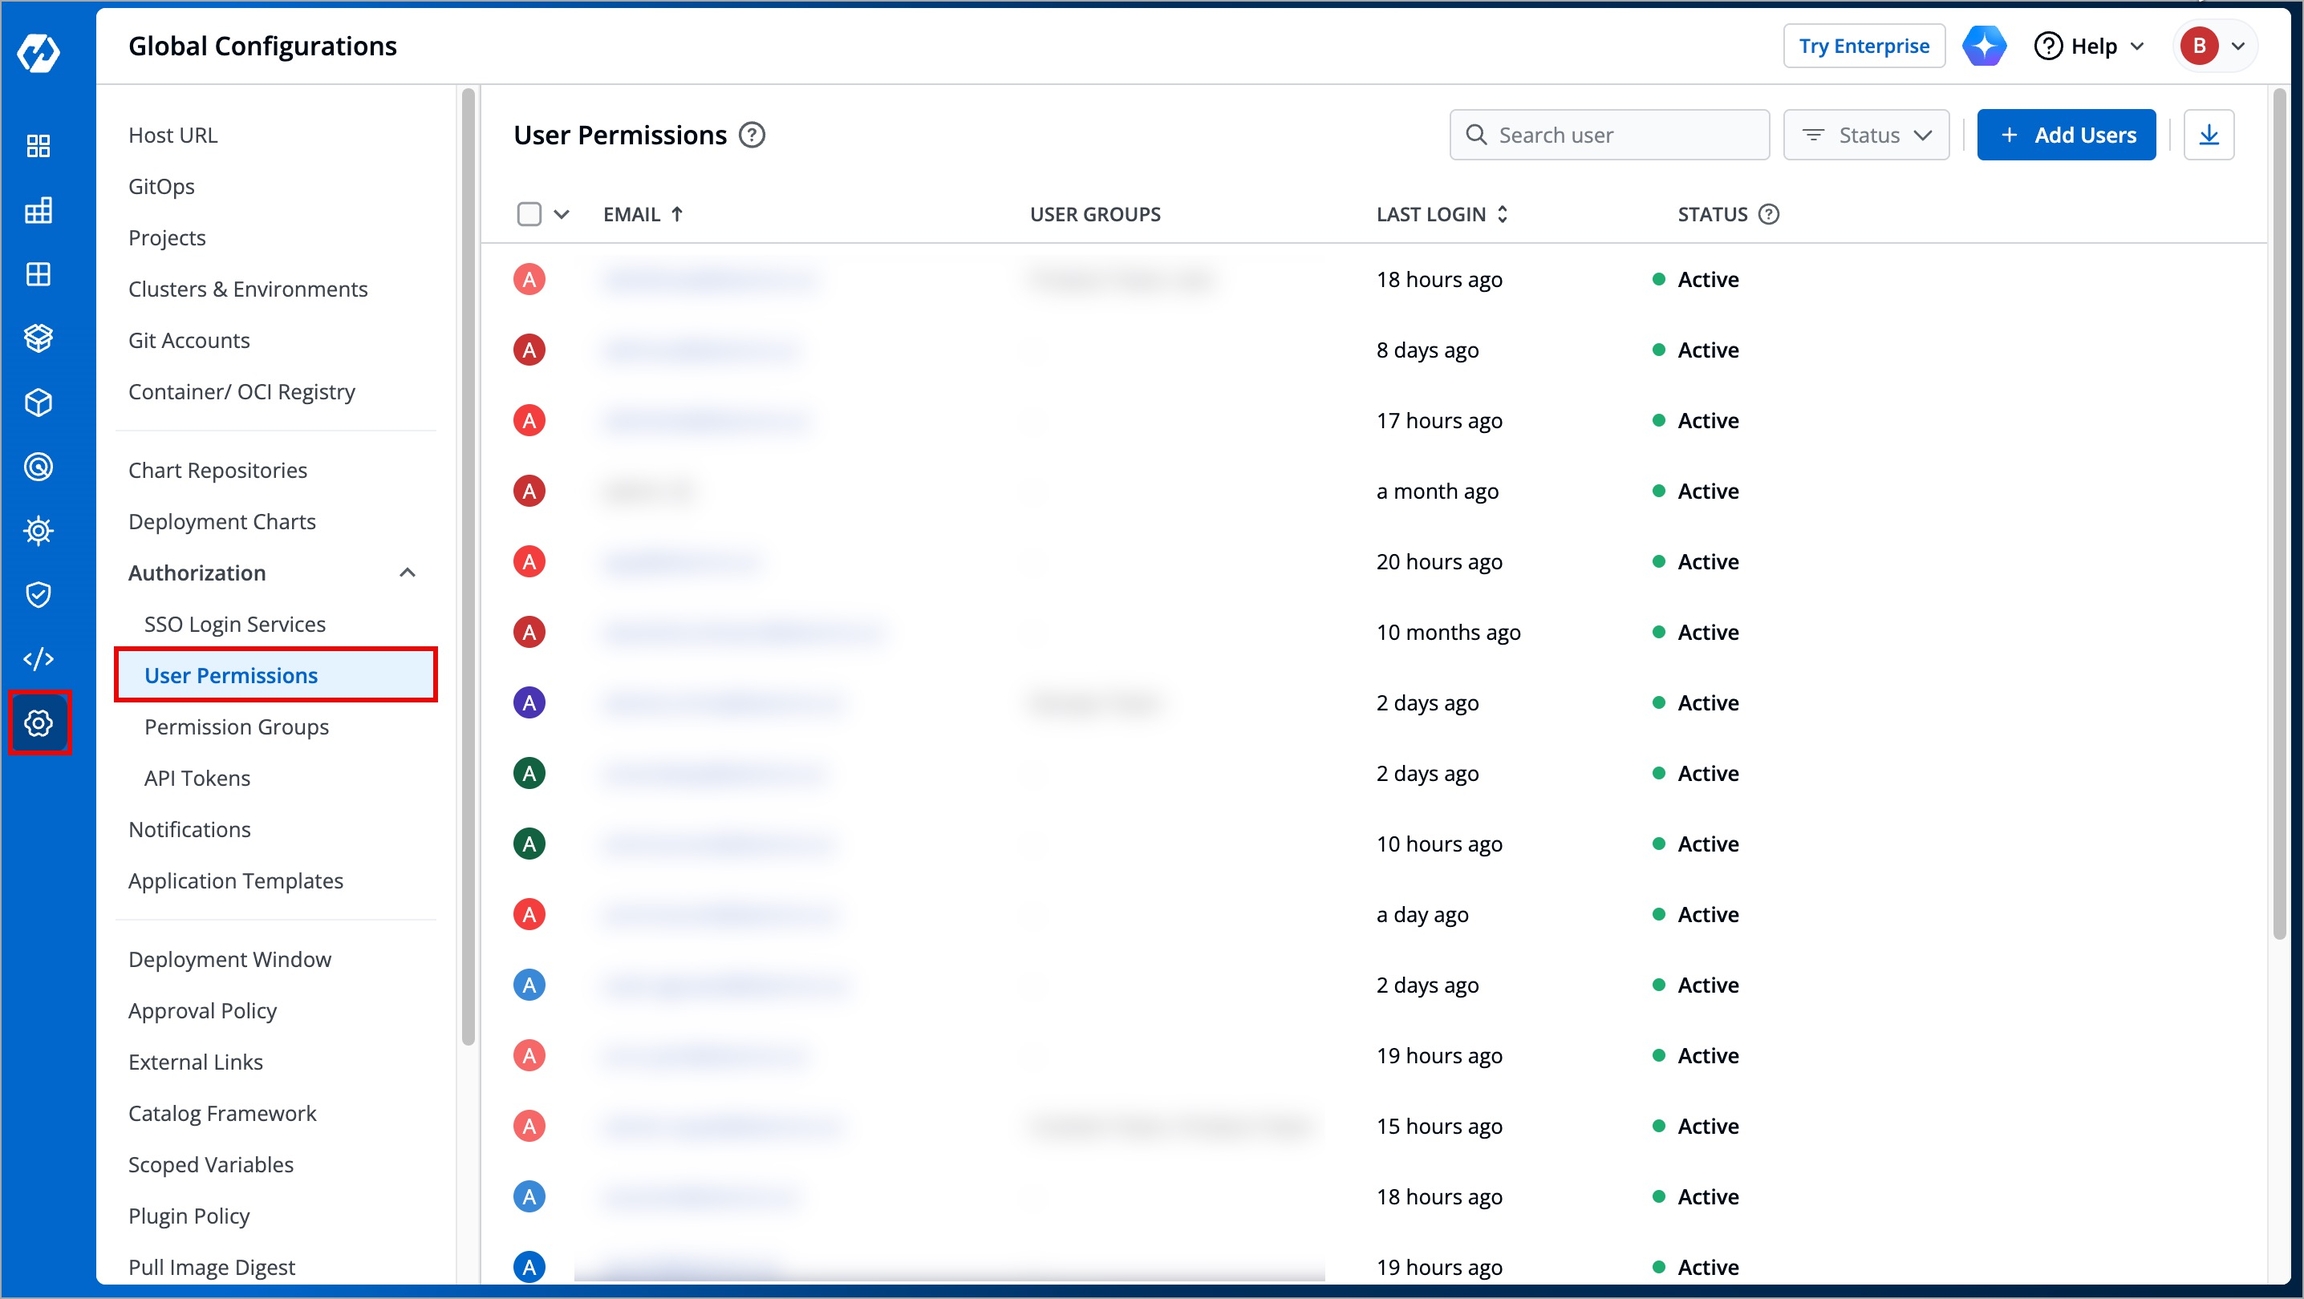Image resolution: width=2304 pixels, height=1299 pixels.
Task: Click the Devtron logo icon
Action: [x=38, y=51]
